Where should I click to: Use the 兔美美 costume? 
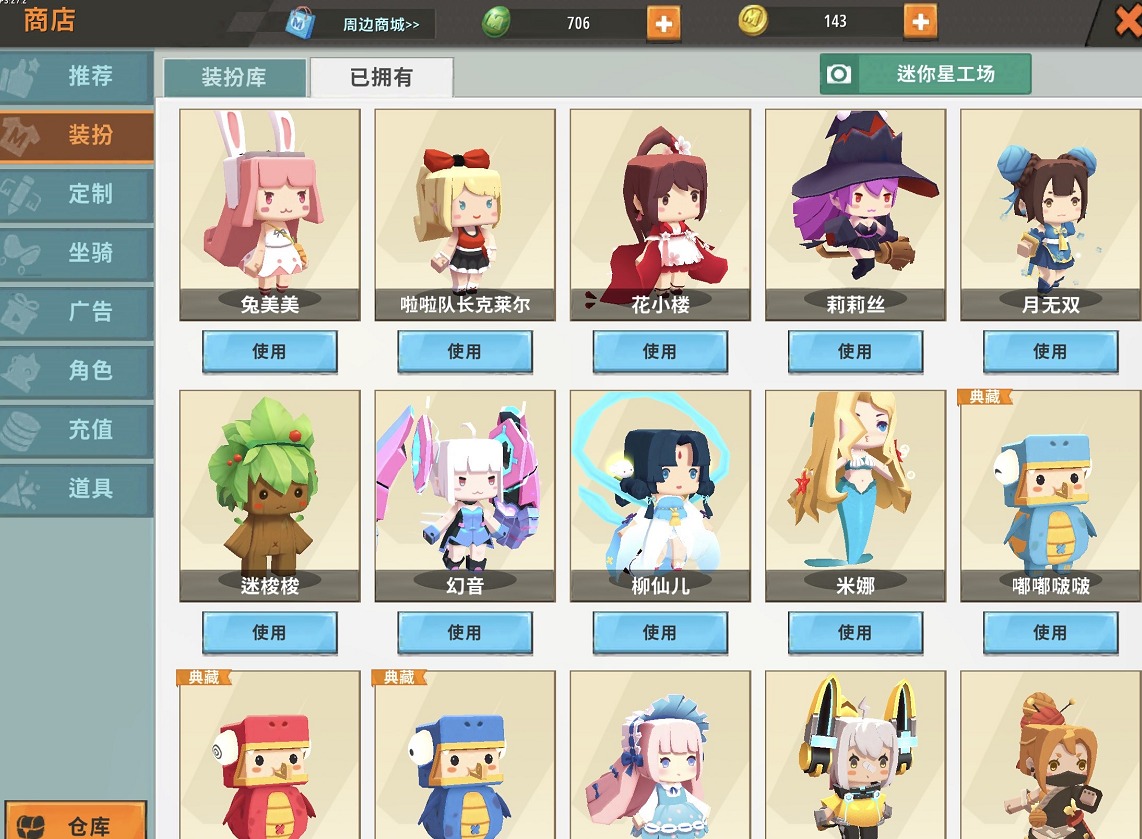pos(269,352)
